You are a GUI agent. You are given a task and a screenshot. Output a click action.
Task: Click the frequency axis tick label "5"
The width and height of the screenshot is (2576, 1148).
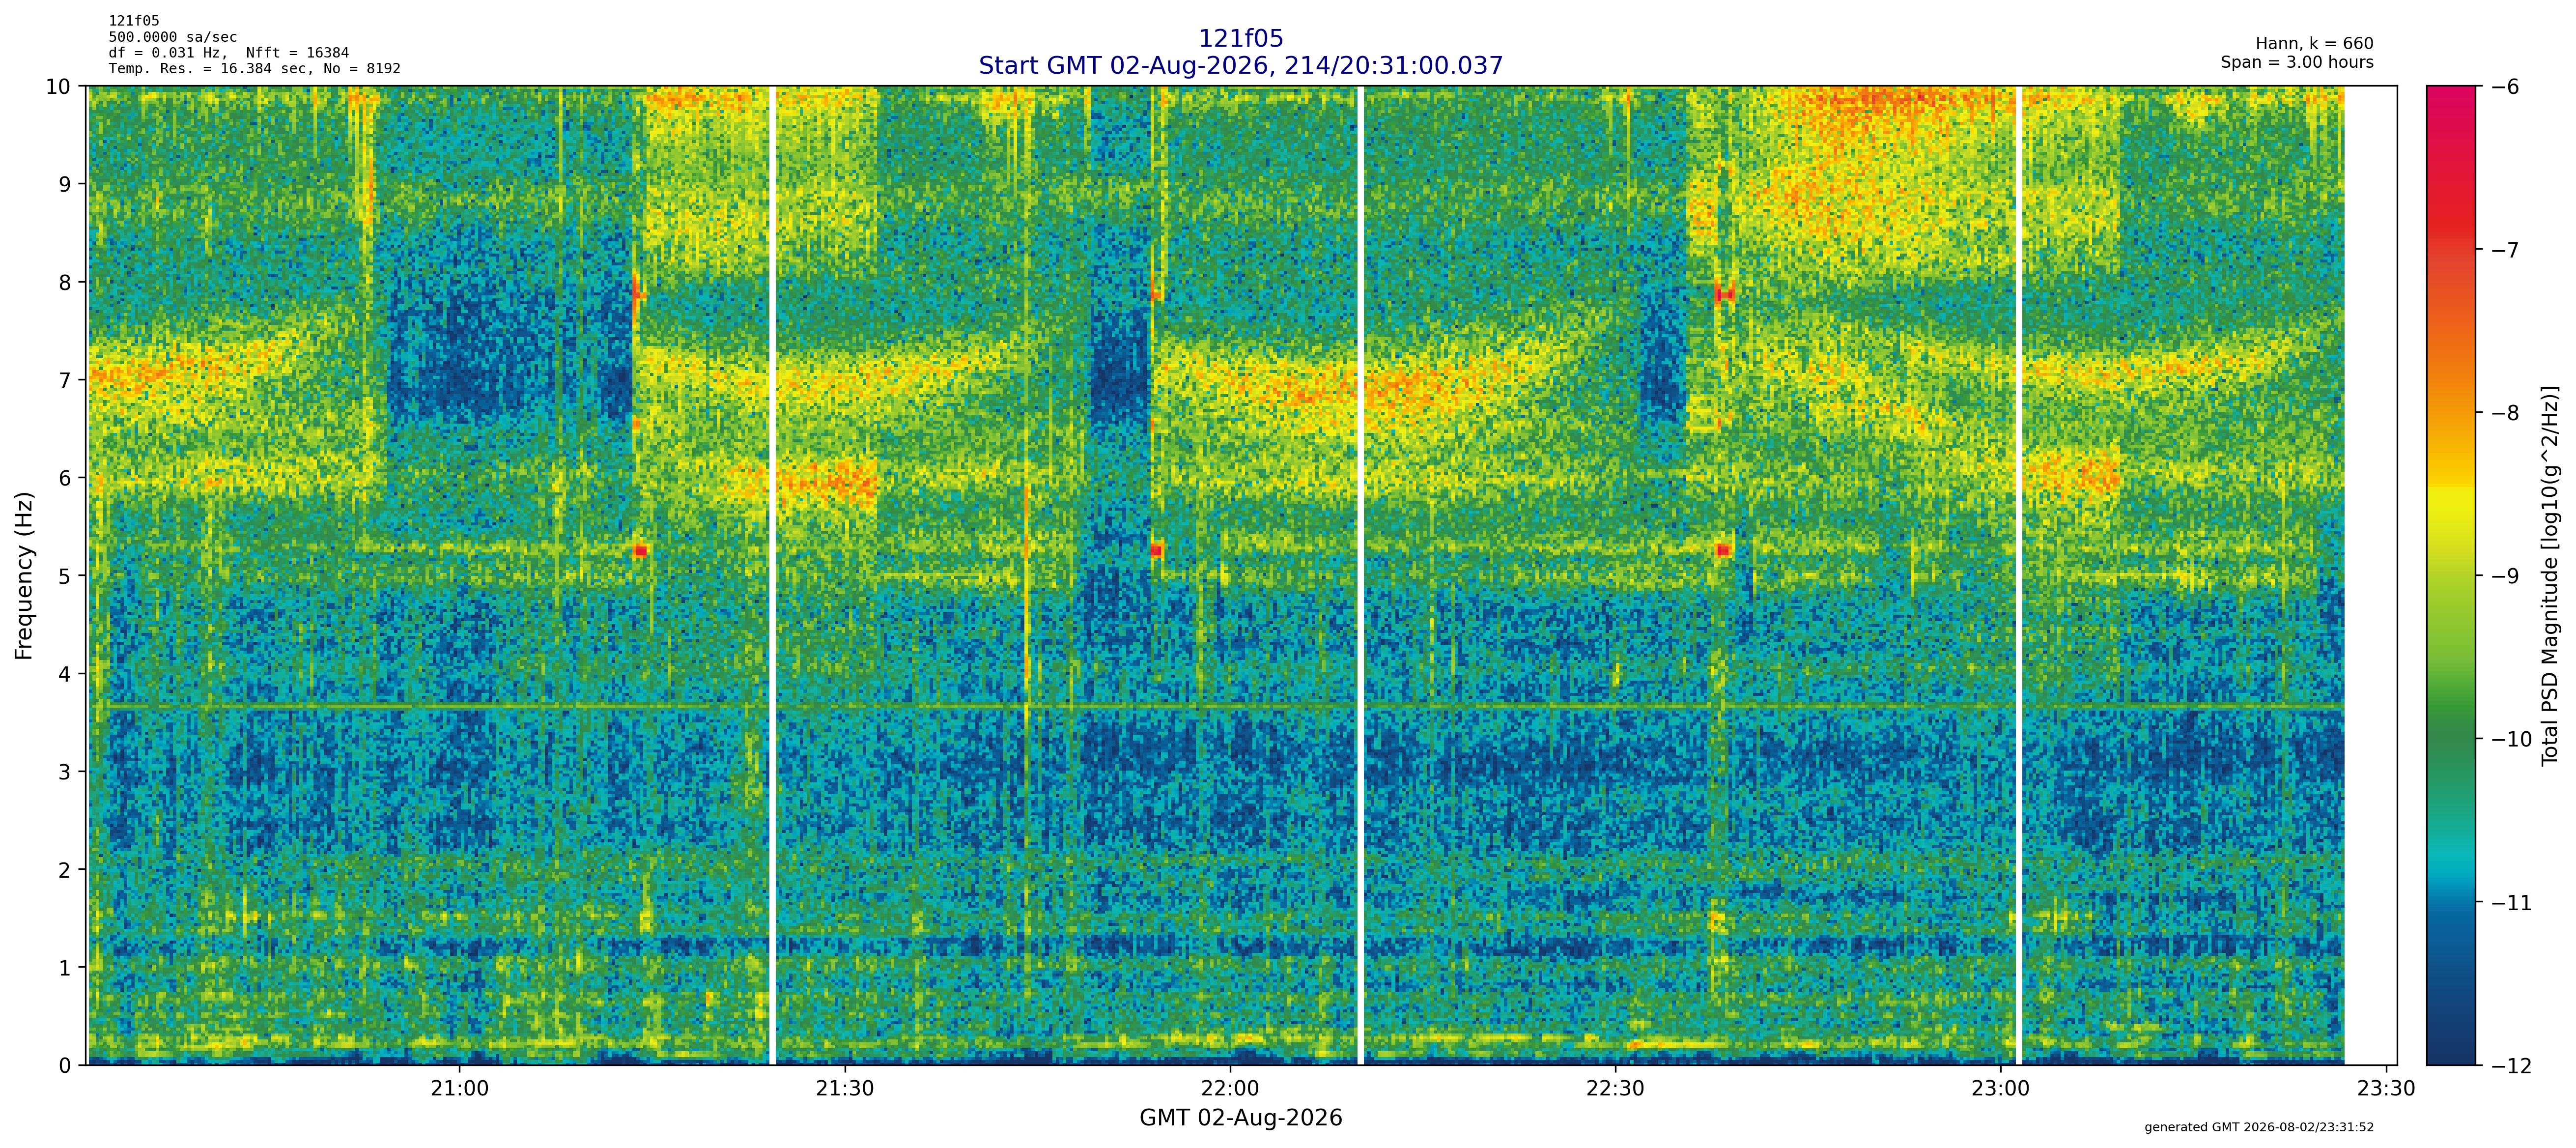point(65,577)
